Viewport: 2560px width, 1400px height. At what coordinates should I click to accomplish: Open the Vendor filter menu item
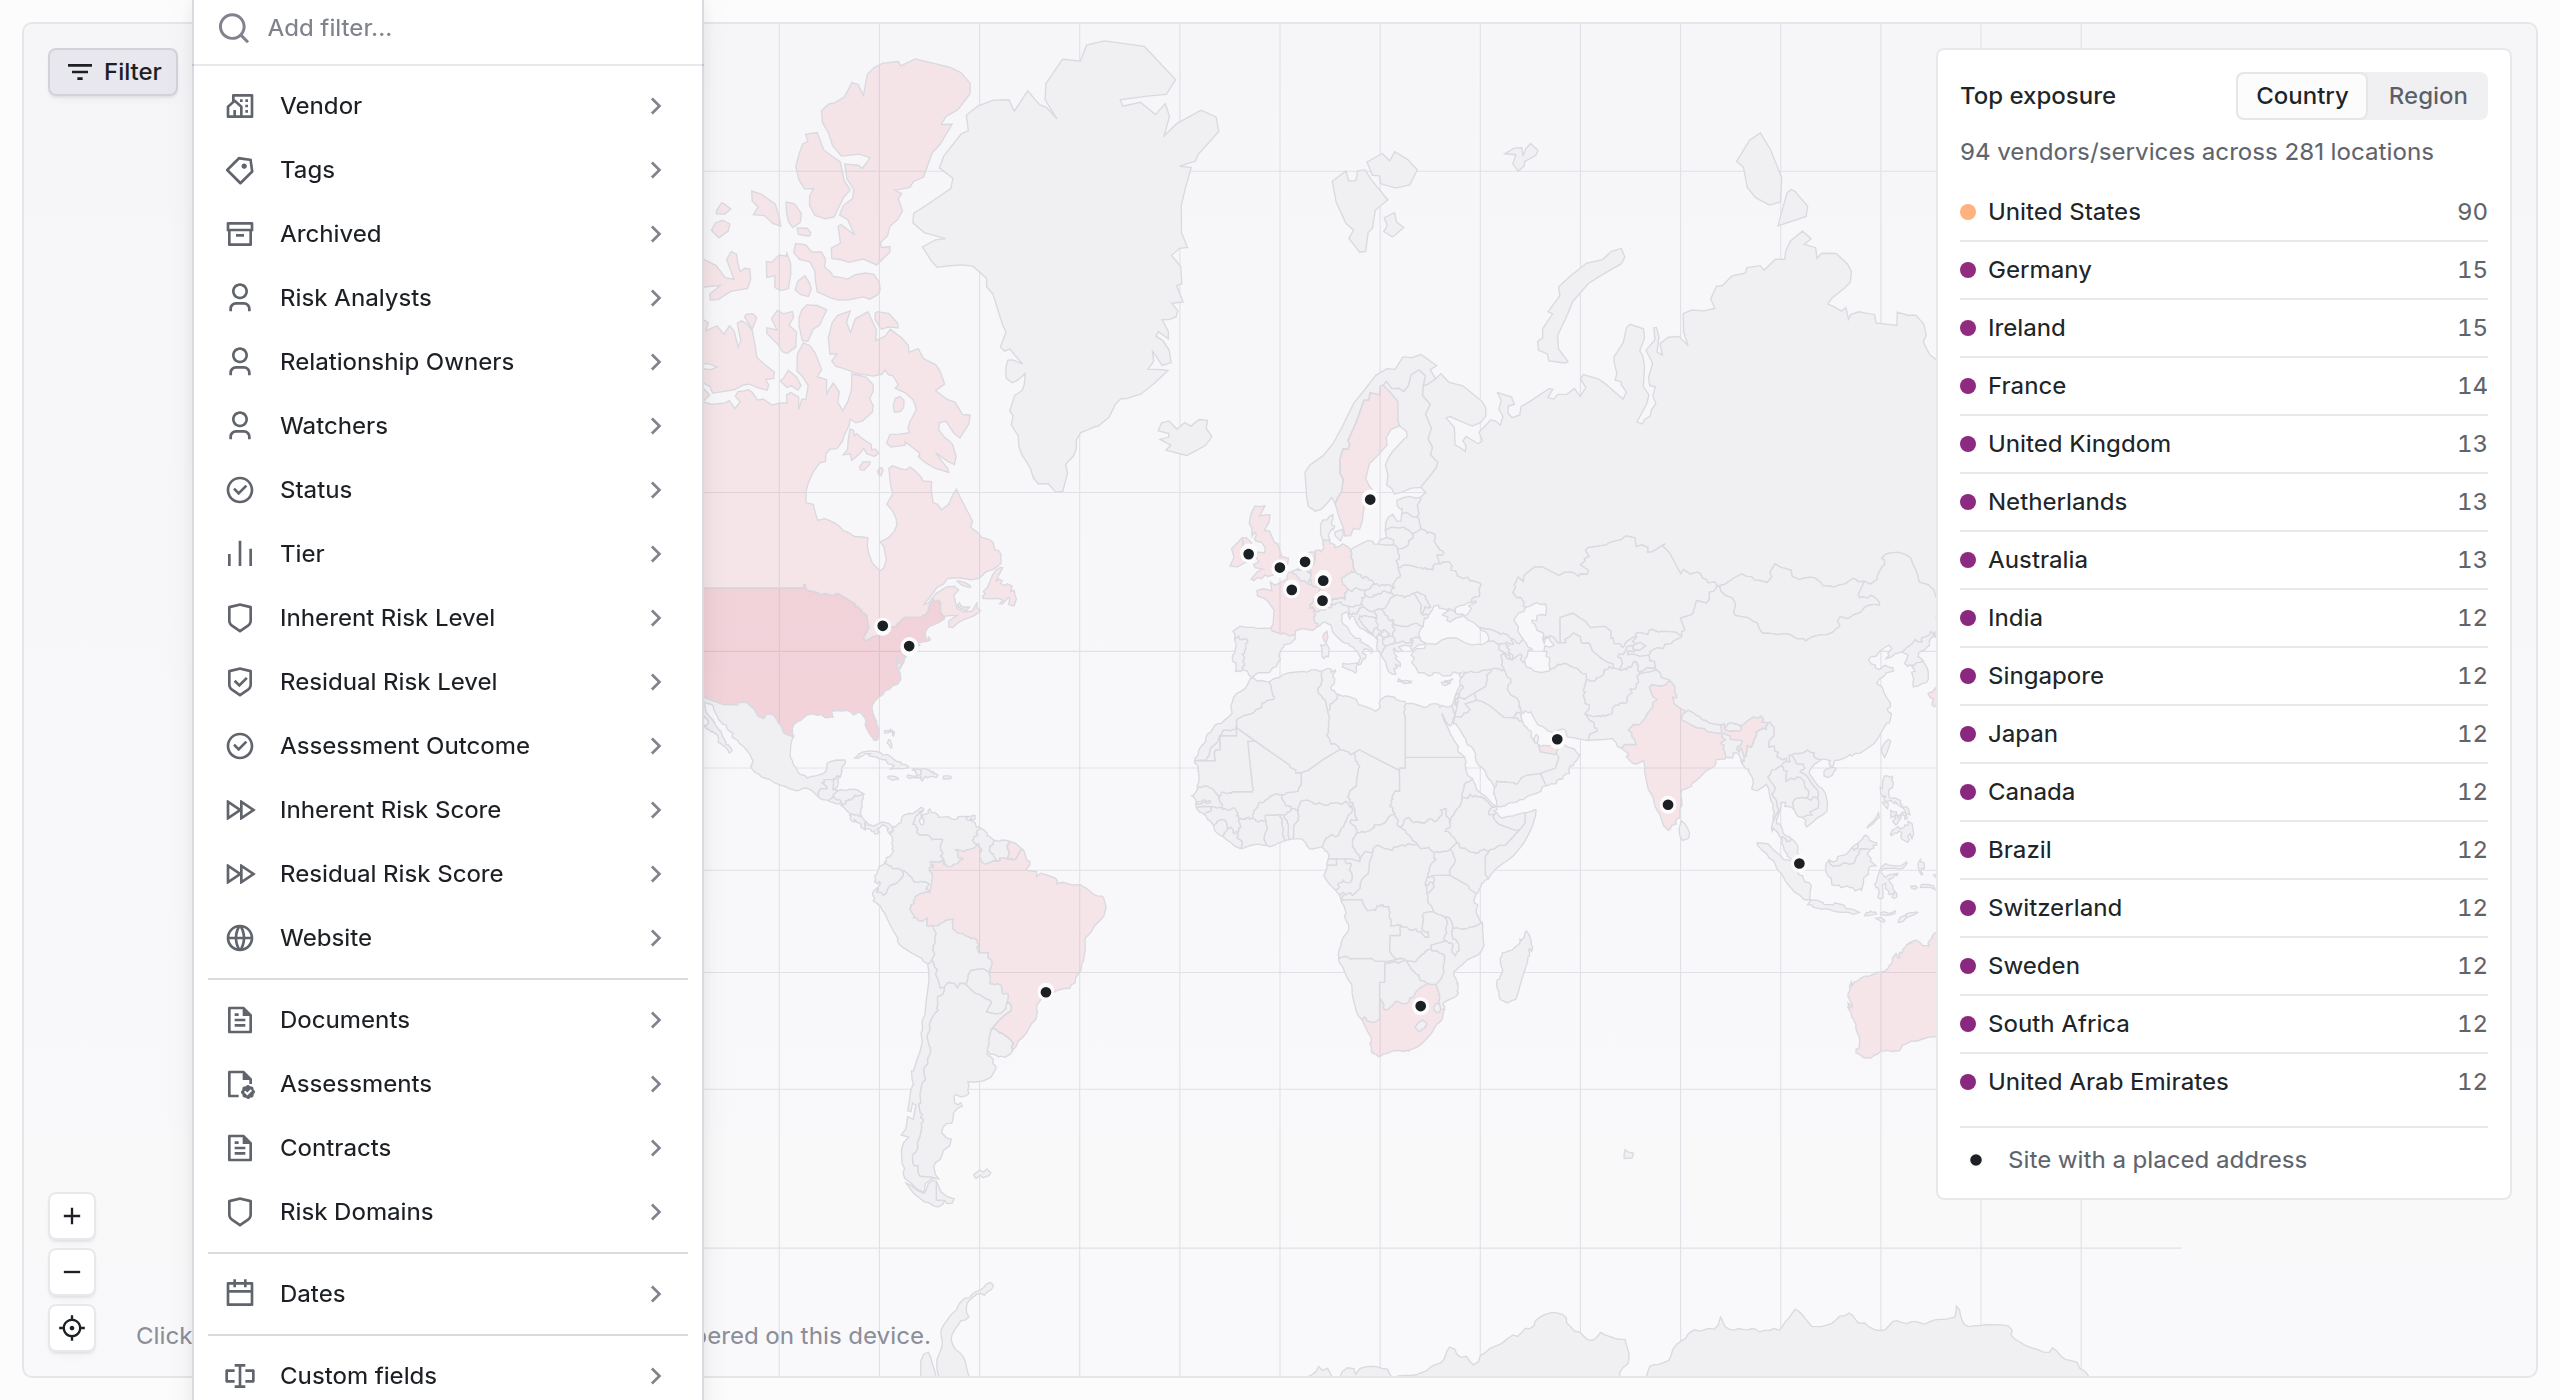[x=448, y=106]
